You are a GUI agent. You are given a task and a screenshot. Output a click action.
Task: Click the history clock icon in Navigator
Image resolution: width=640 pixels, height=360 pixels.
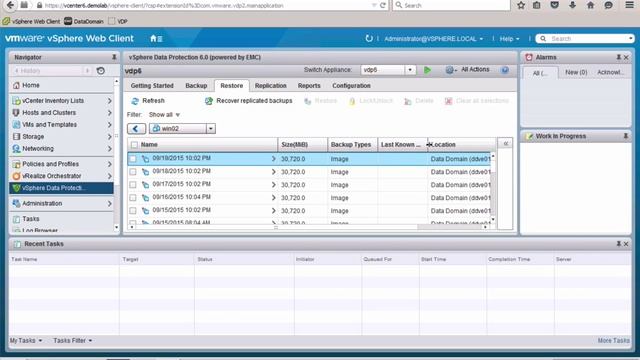(x=101, y=71)
